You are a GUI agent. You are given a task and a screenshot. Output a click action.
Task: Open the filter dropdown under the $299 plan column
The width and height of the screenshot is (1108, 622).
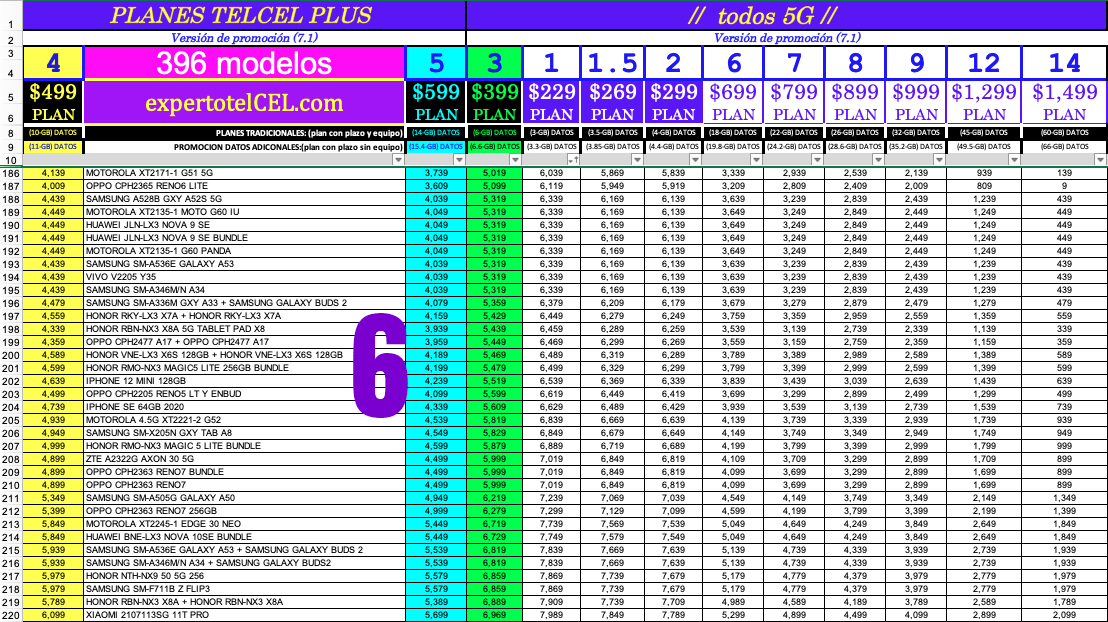coord(695,160)
